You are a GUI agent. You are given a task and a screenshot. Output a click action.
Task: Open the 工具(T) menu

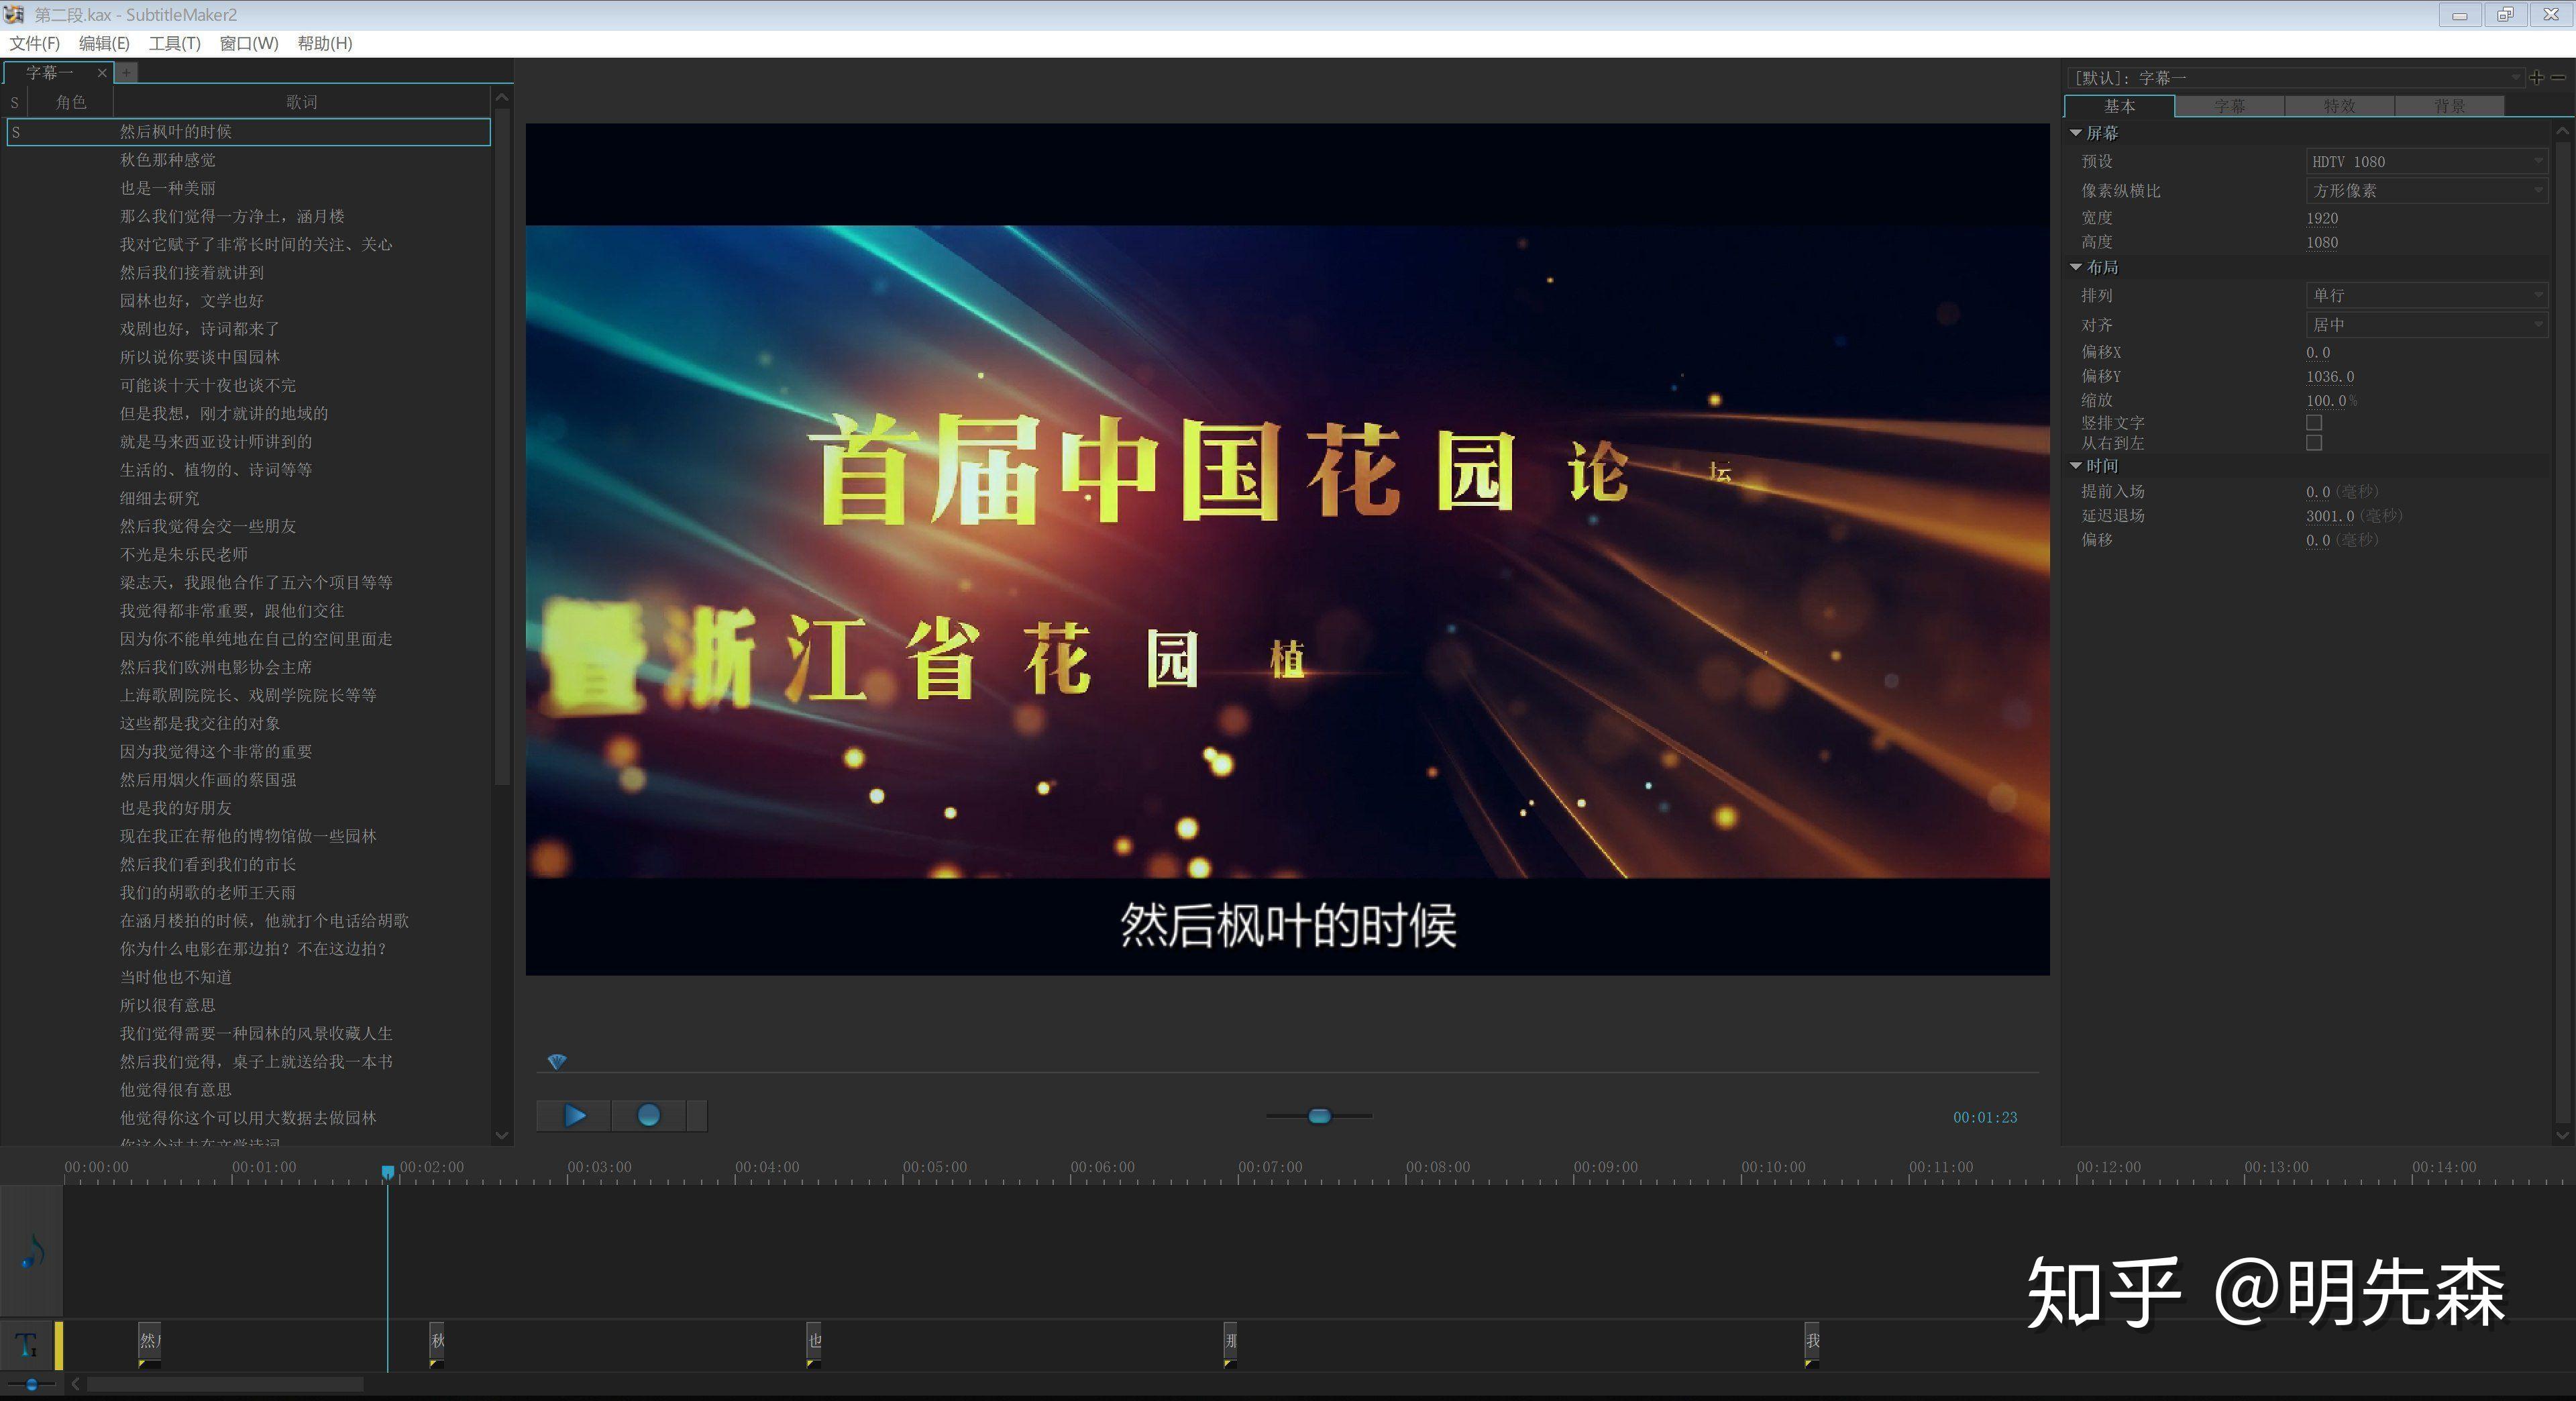point(175,43)
